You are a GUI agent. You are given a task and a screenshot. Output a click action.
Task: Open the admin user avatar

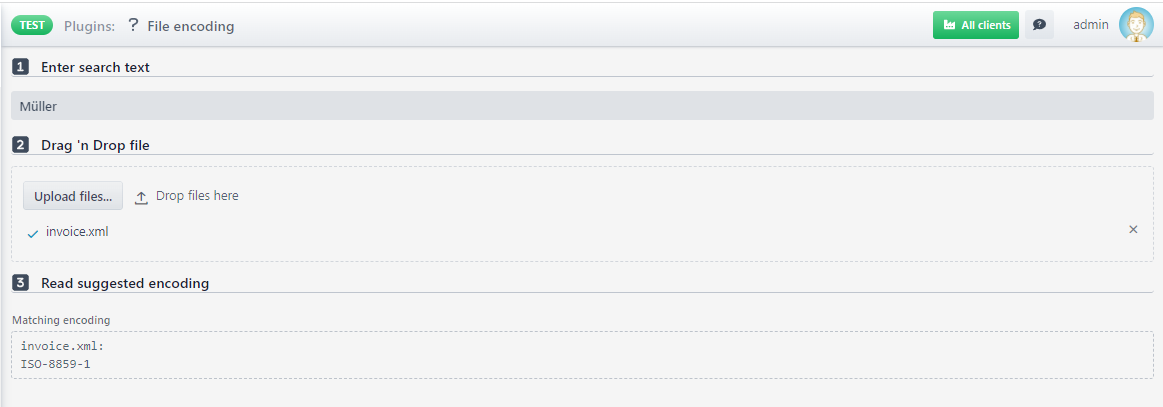click(x=1136, y=24)
